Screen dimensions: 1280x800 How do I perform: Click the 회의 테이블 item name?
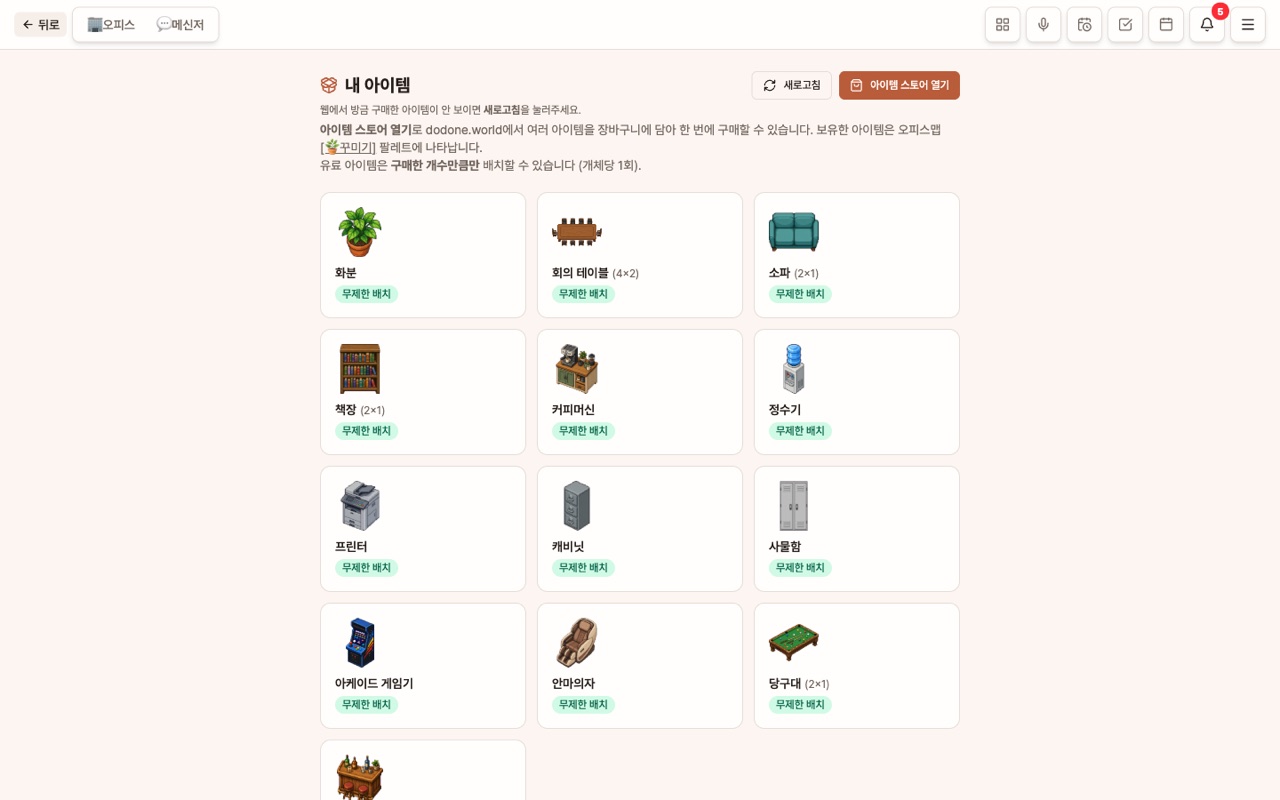pos(580,273)
